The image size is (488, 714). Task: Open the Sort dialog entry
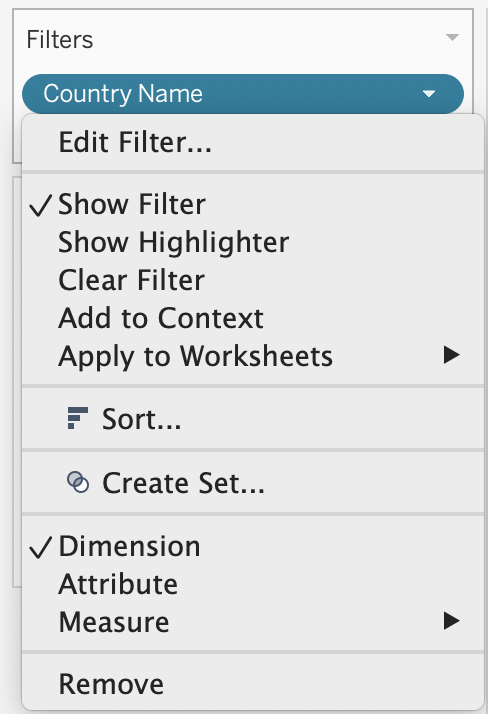pos(253,418)
